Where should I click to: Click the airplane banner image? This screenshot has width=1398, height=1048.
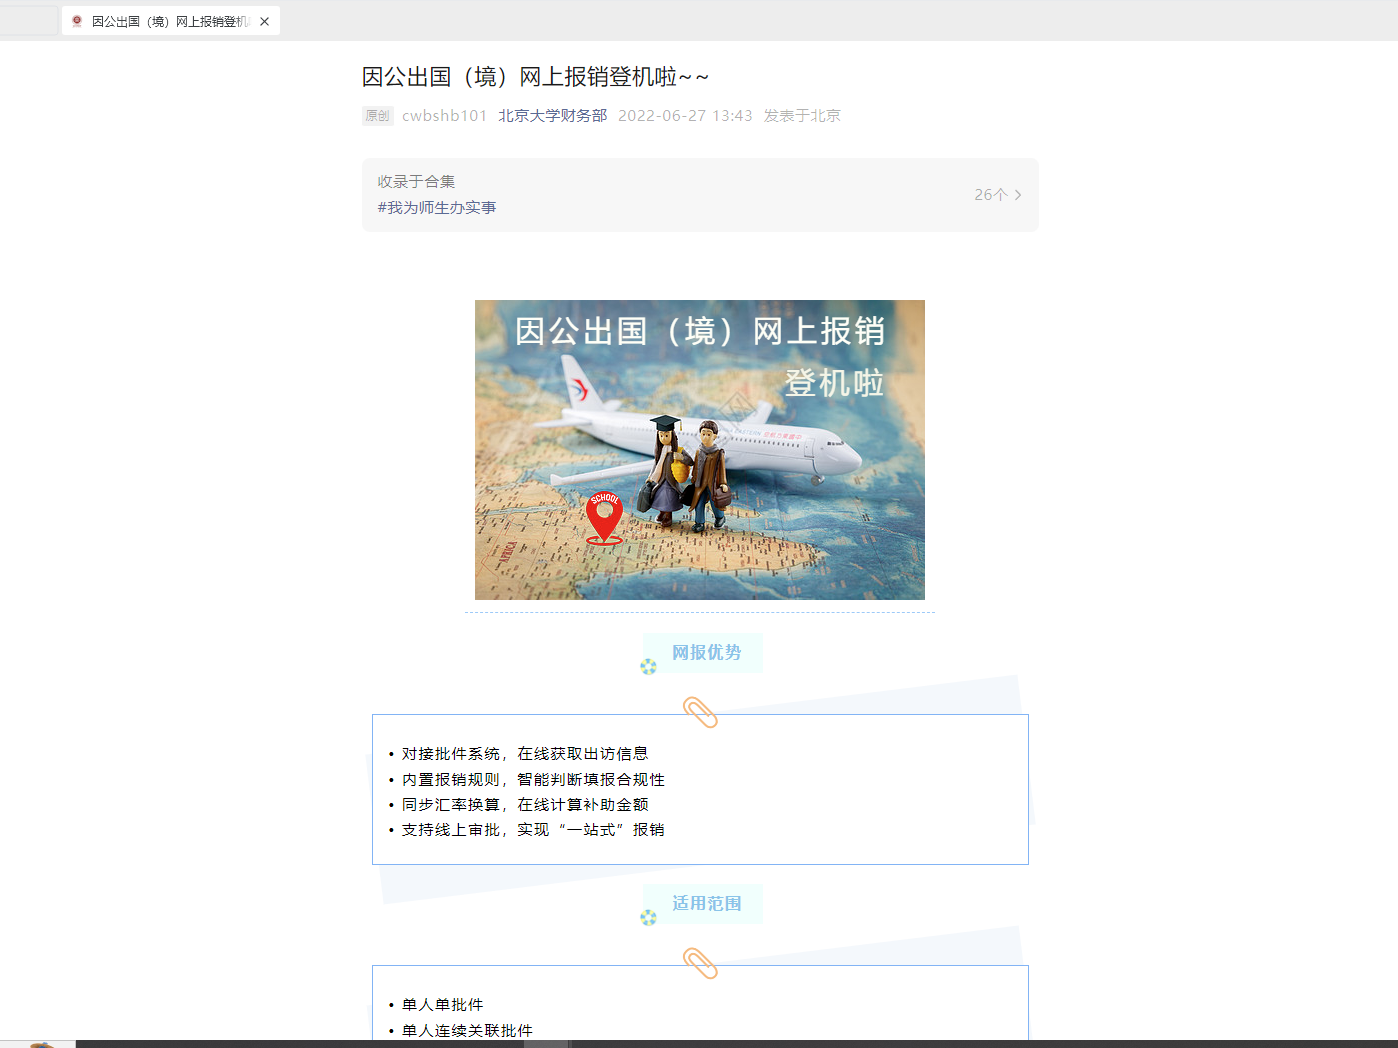click(x=699, y=450)
